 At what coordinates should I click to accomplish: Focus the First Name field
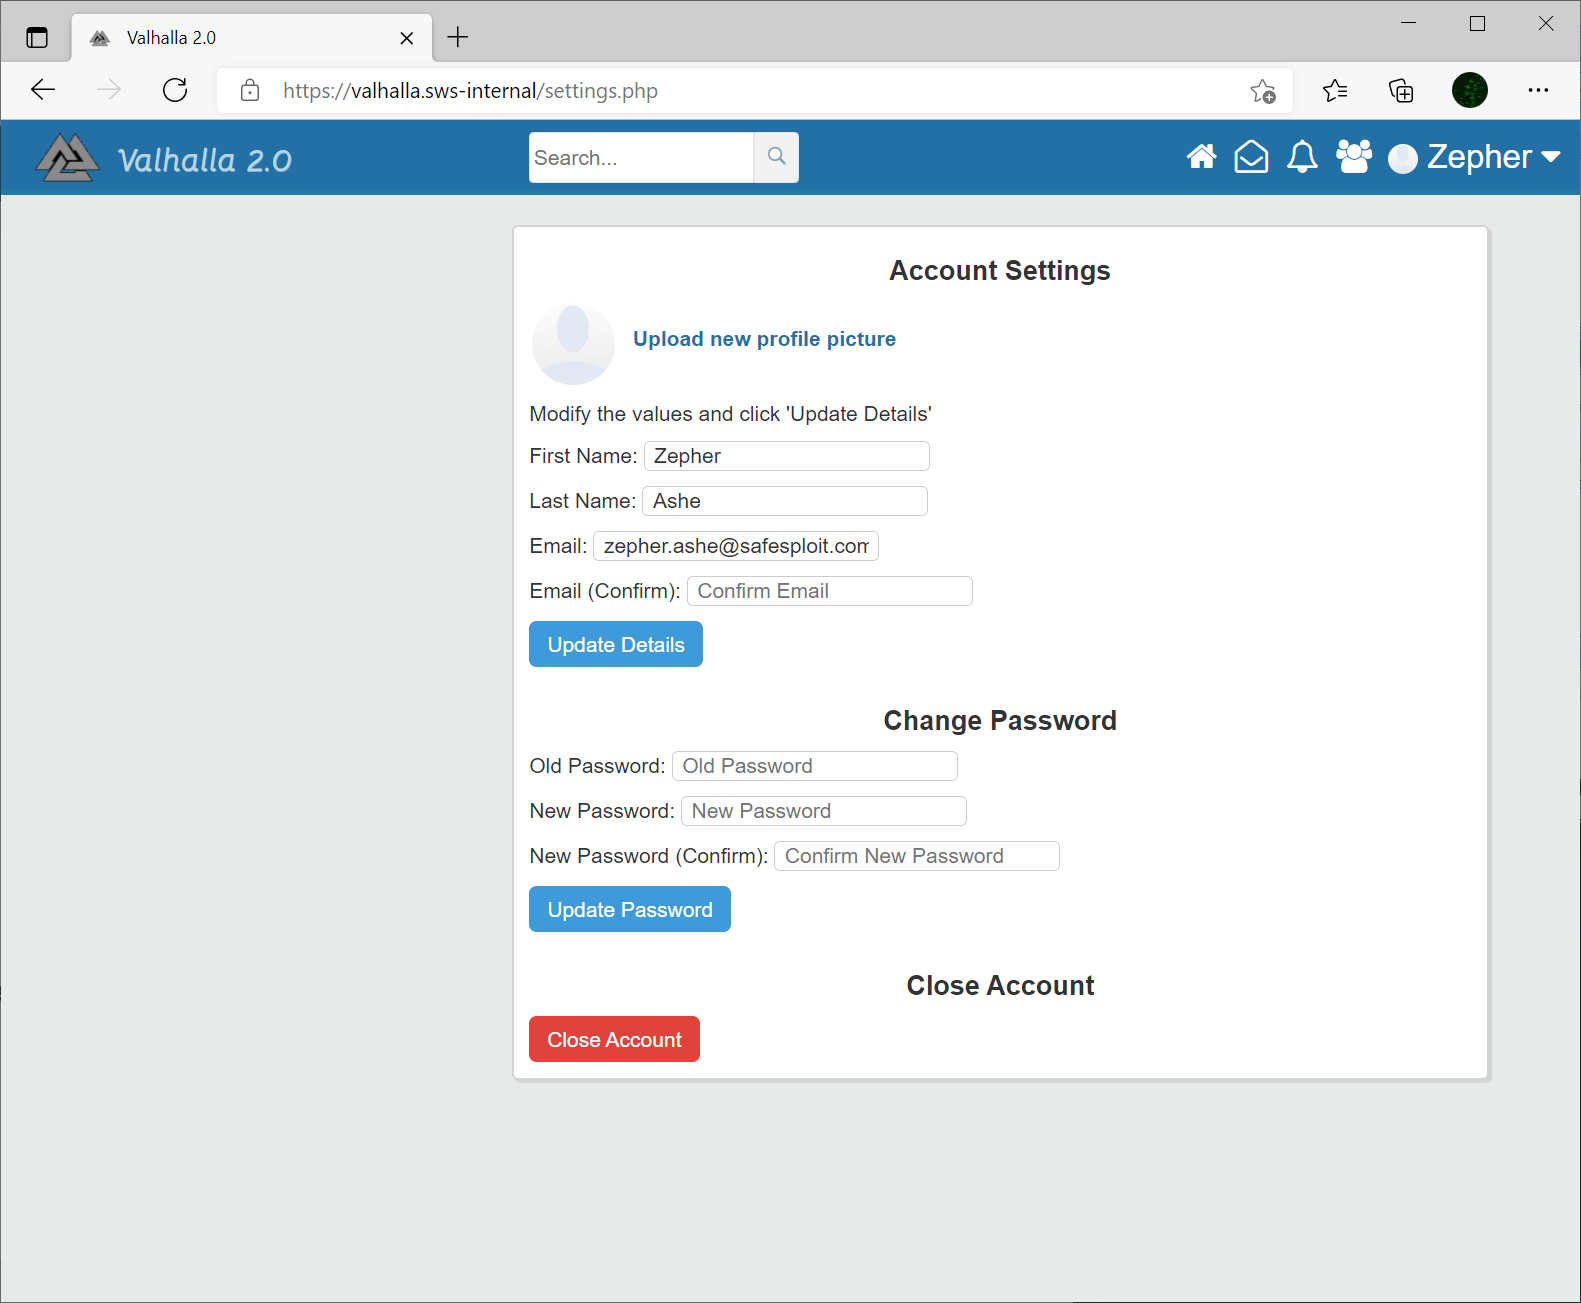(x=787, y=456)
